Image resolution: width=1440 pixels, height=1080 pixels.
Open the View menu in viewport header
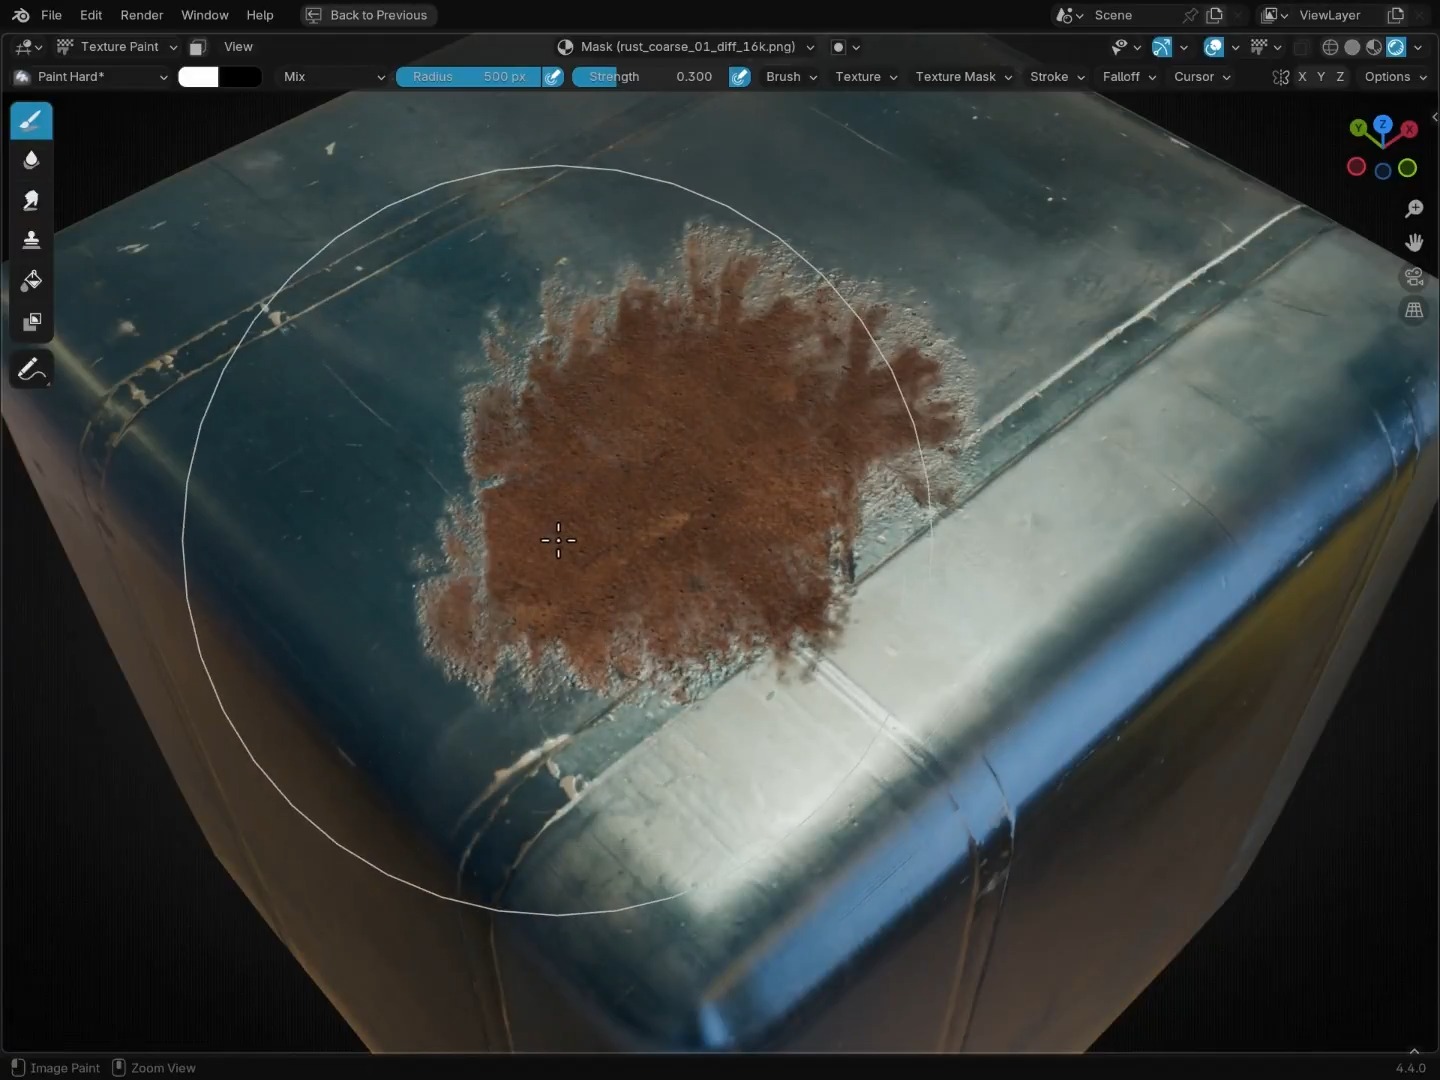pos(238,47)
